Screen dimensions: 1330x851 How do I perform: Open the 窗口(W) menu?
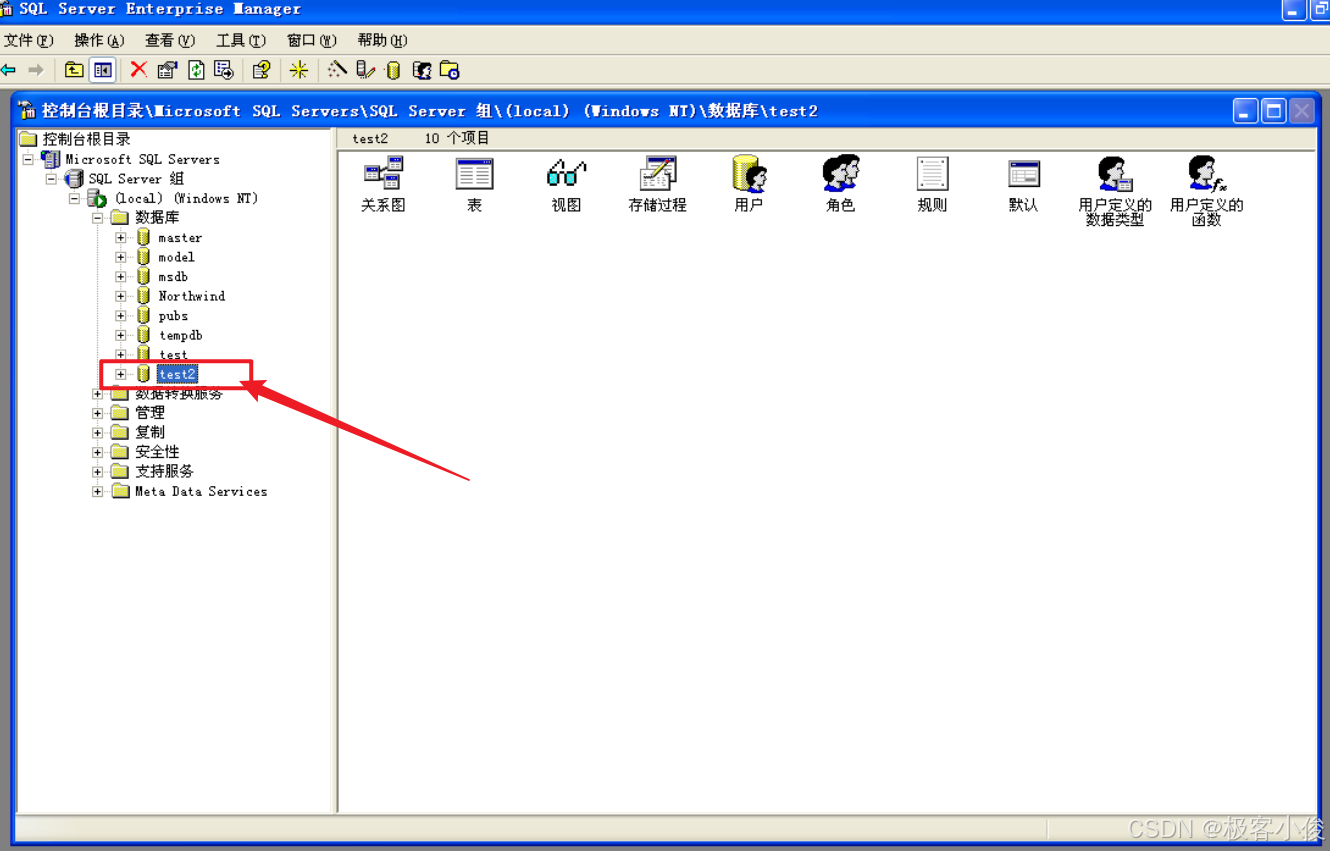[x=311, y=40]
